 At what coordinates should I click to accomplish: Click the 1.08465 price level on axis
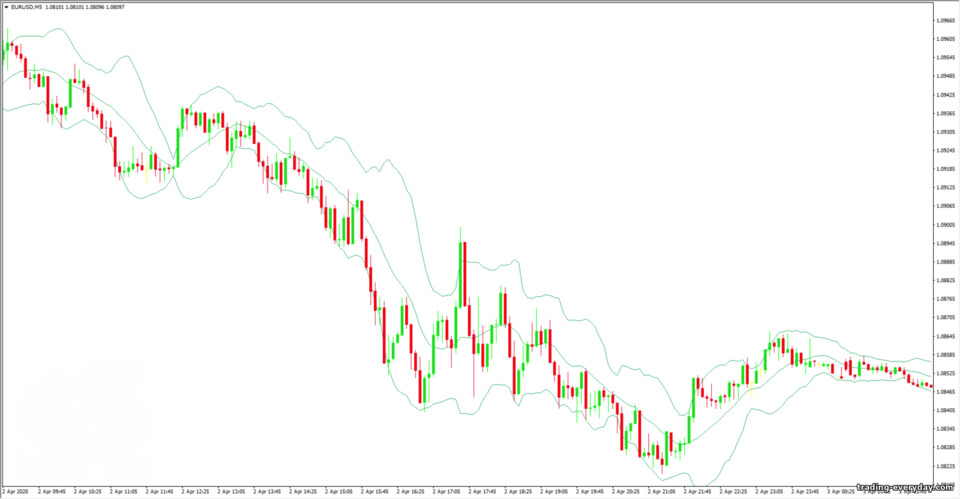tap(945, 391)
